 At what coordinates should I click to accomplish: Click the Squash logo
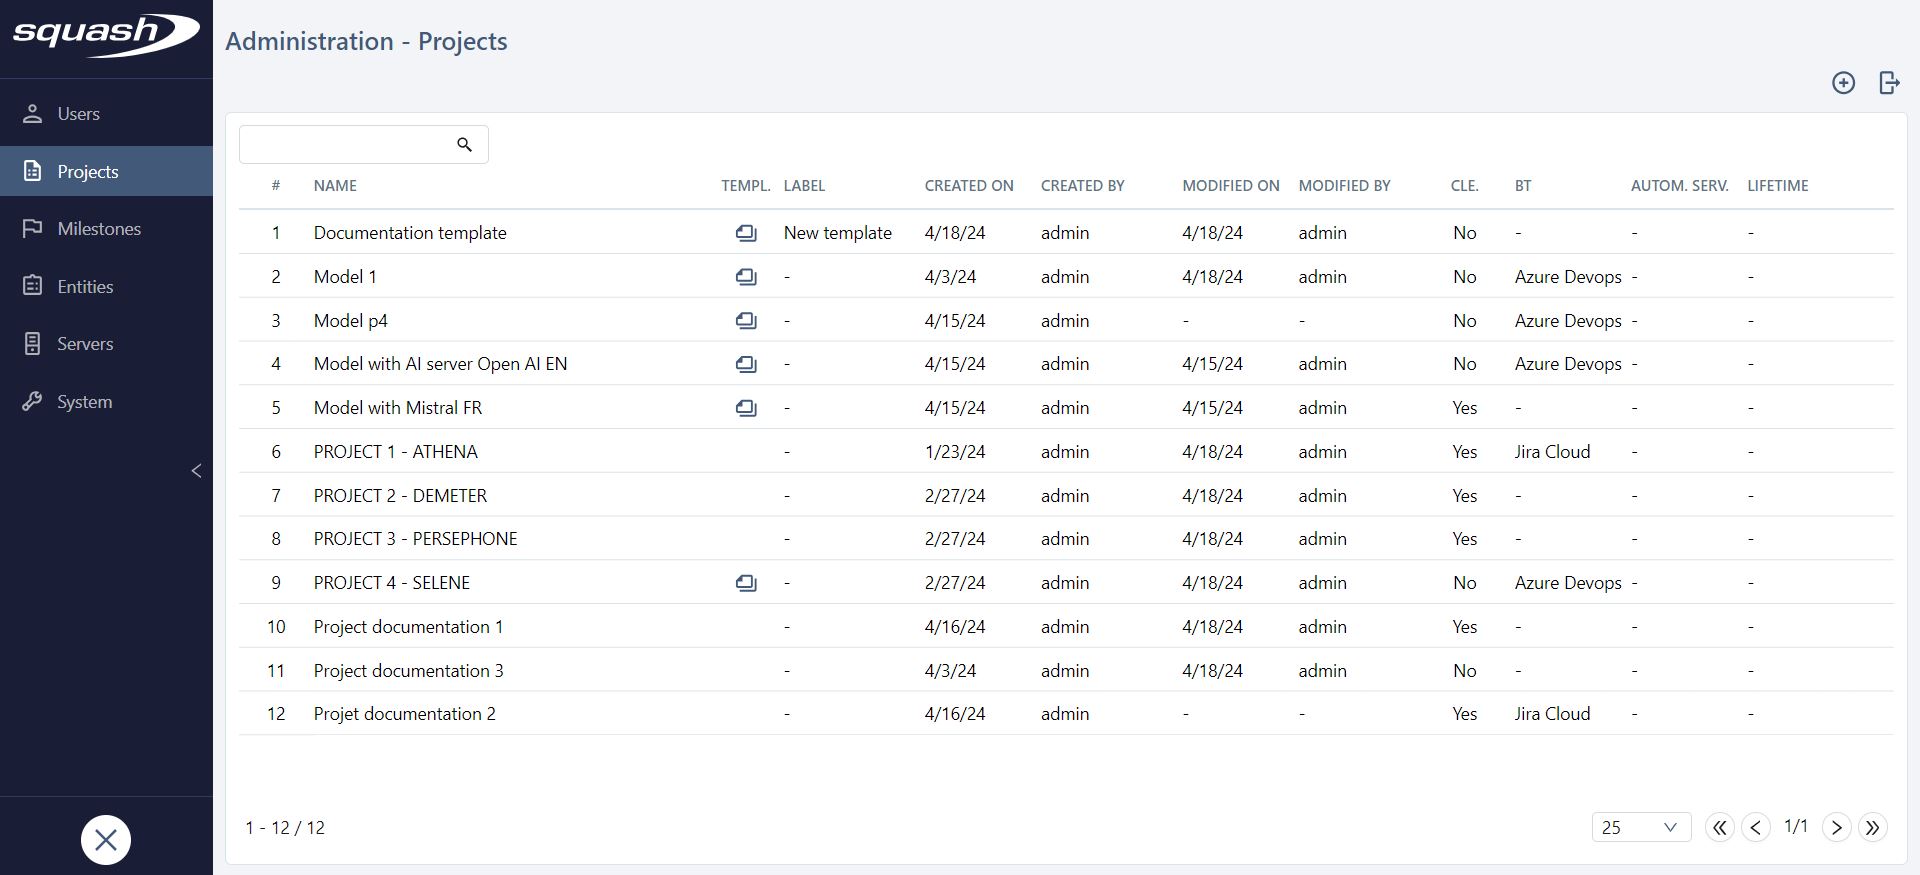(x=105, y=35)
